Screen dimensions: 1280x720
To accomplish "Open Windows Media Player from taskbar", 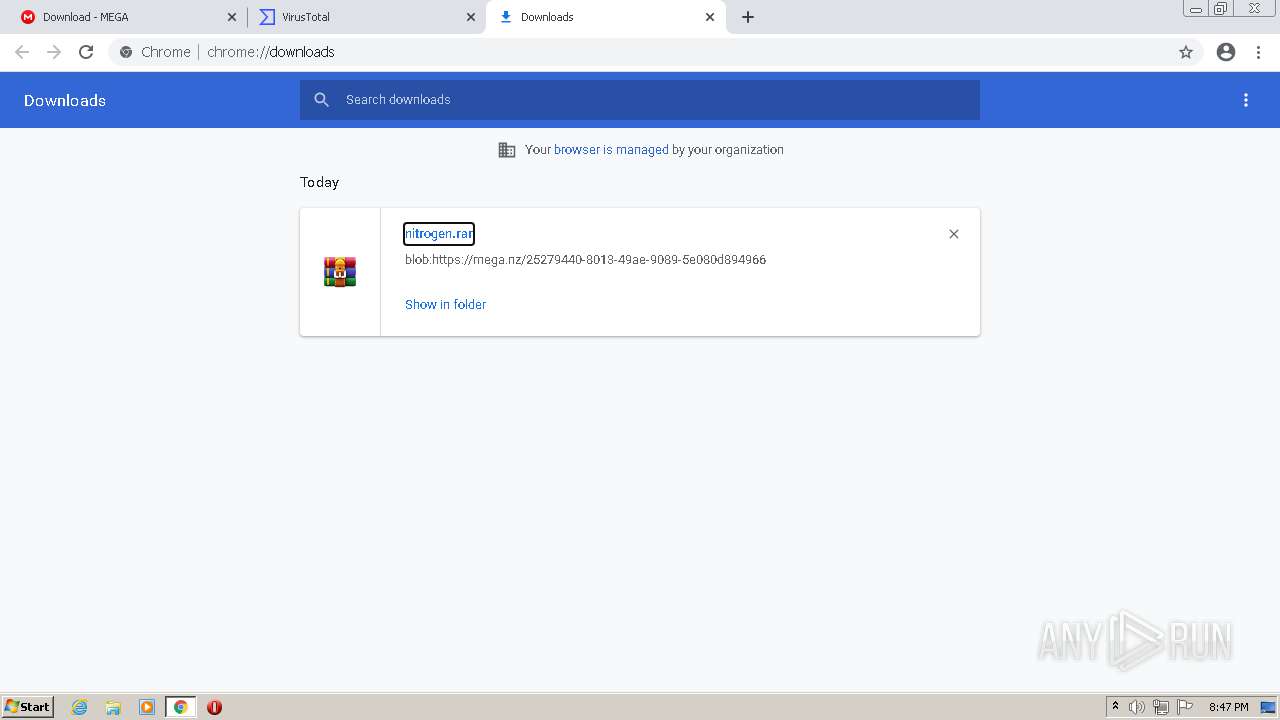I will tap(147, 707).
